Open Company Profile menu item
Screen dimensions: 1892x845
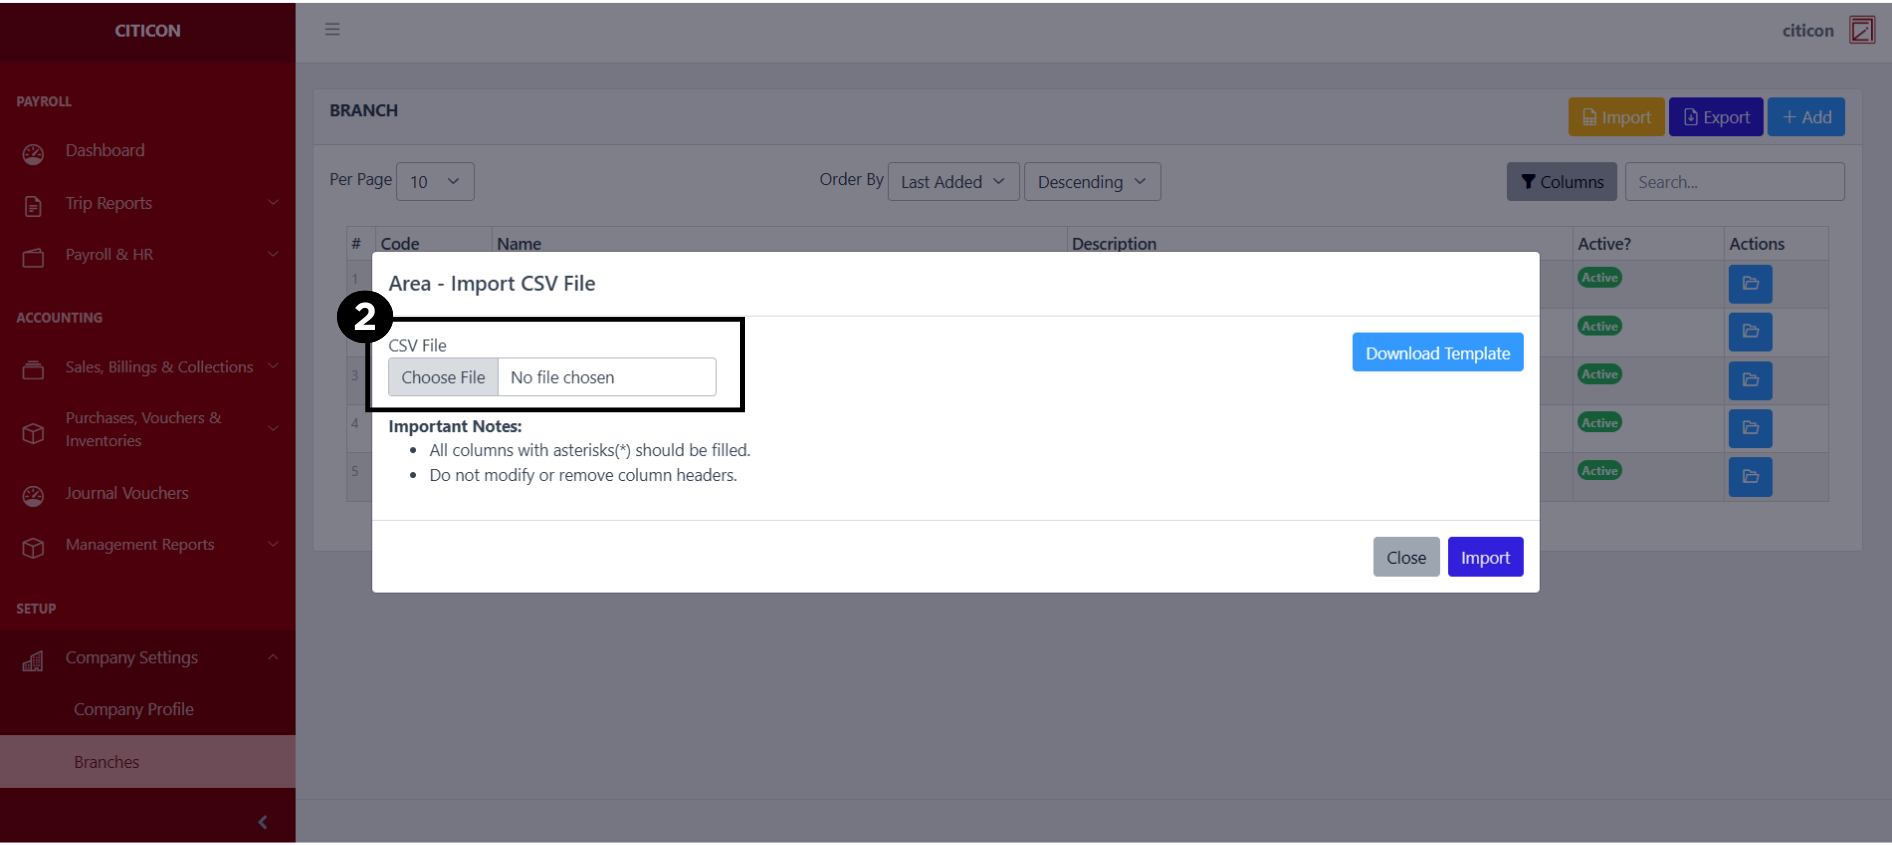134,710
